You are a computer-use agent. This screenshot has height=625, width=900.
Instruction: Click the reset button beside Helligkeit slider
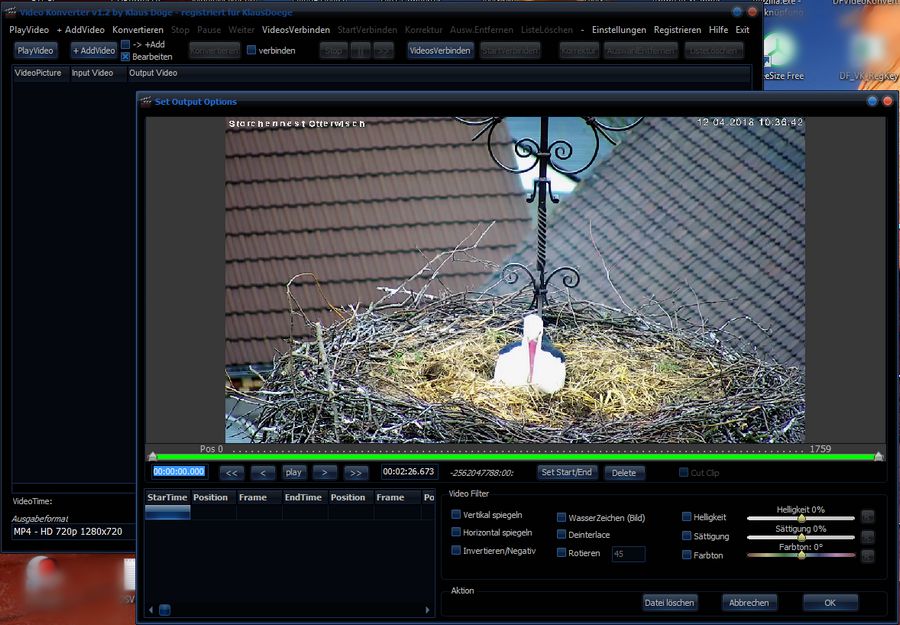(x=867, y=517)
